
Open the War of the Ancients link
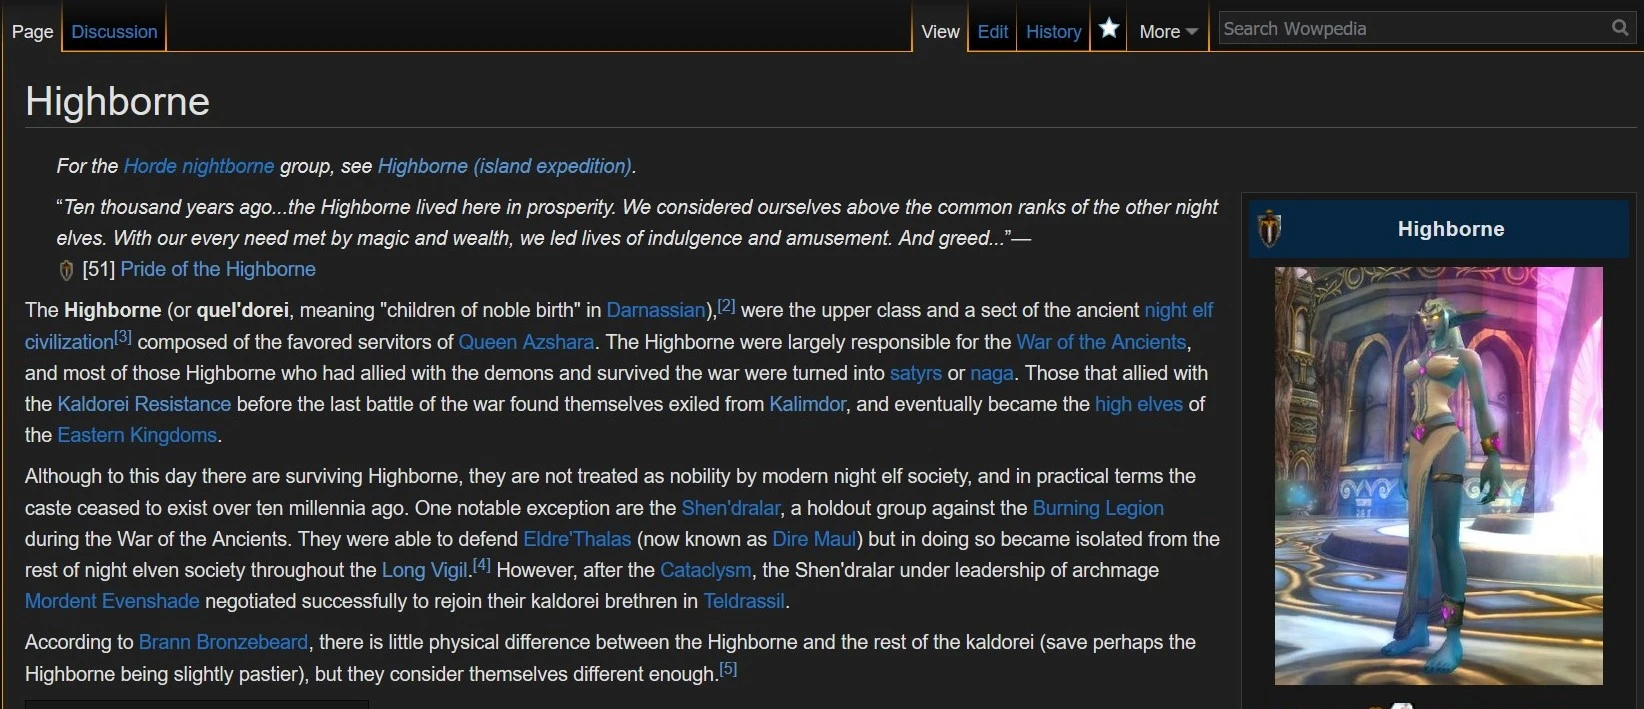1101,342
